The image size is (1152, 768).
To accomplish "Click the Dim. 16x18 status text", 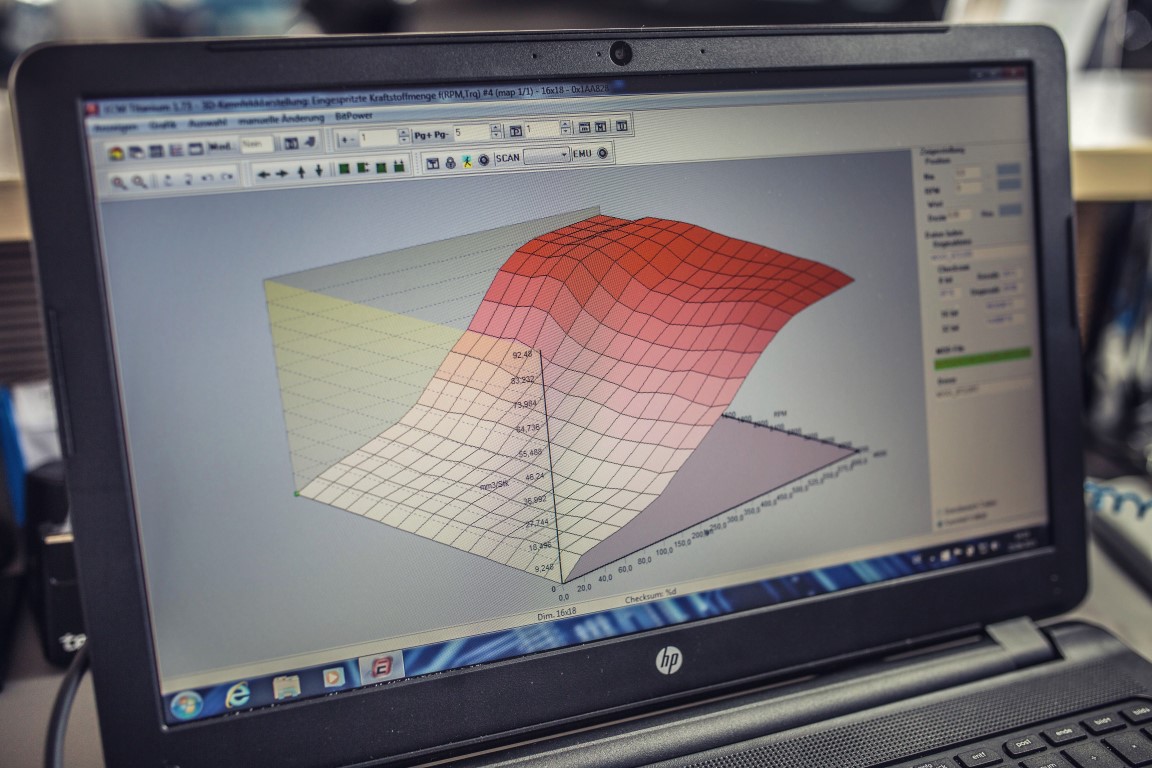I will click(x=557, y=614).
